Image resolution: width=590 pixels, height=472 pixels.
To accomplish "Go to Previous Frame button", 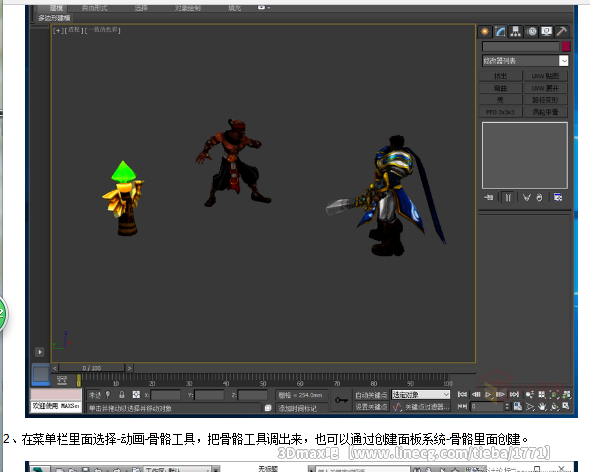I will pos(476,394).
